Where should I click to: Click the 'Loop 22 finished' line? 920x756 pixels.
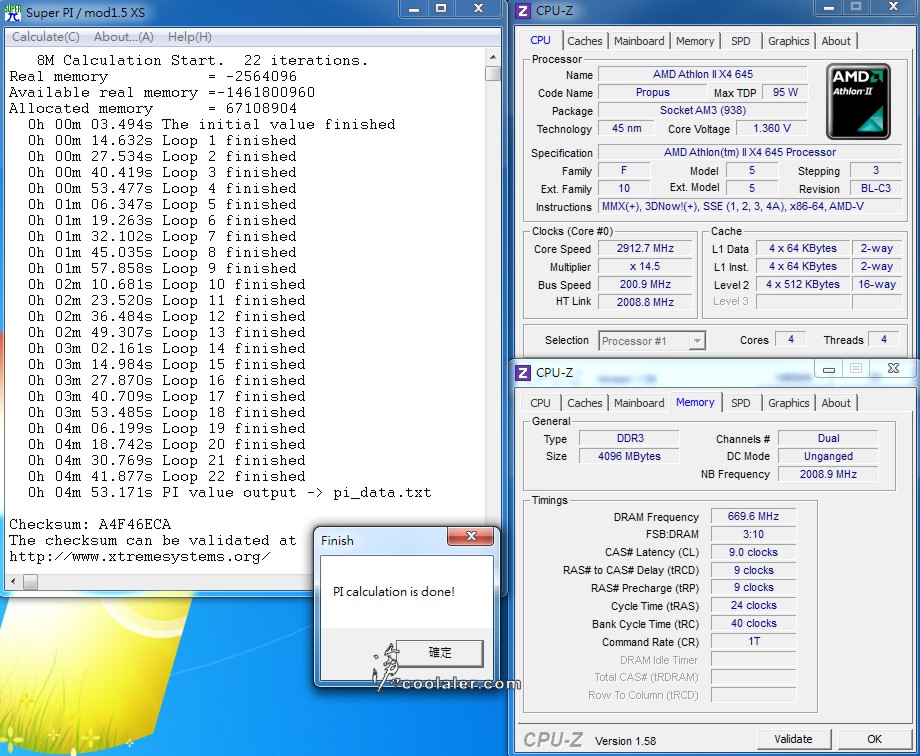[x=167, y=476]
